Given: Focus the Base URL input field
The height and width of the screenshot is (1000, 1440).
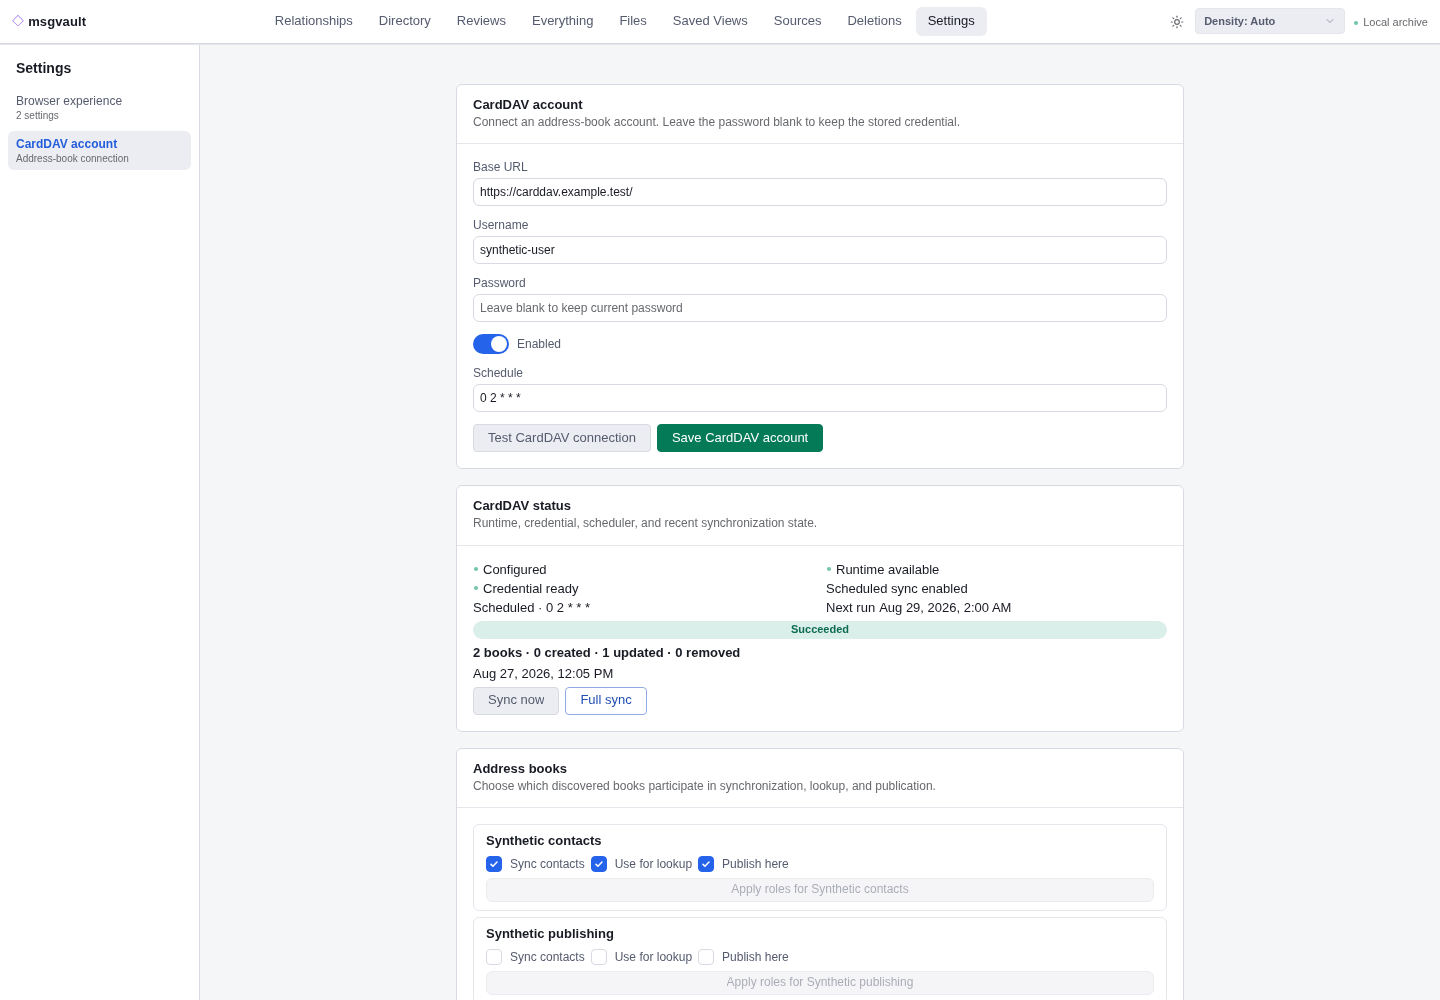Looking at the screenshot, I should pyautogui.click(x=820, y=192).
